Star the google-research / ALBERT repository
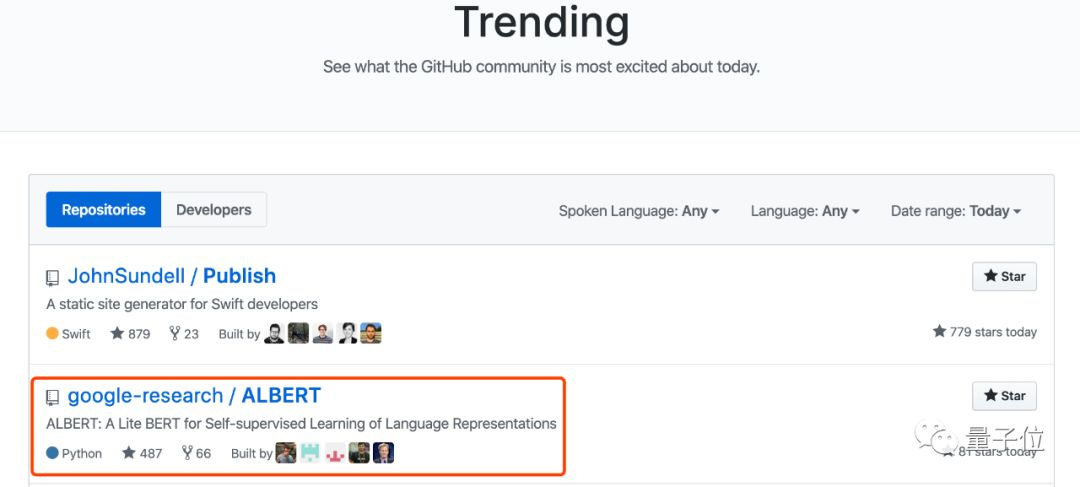 tap(1004, 395)
